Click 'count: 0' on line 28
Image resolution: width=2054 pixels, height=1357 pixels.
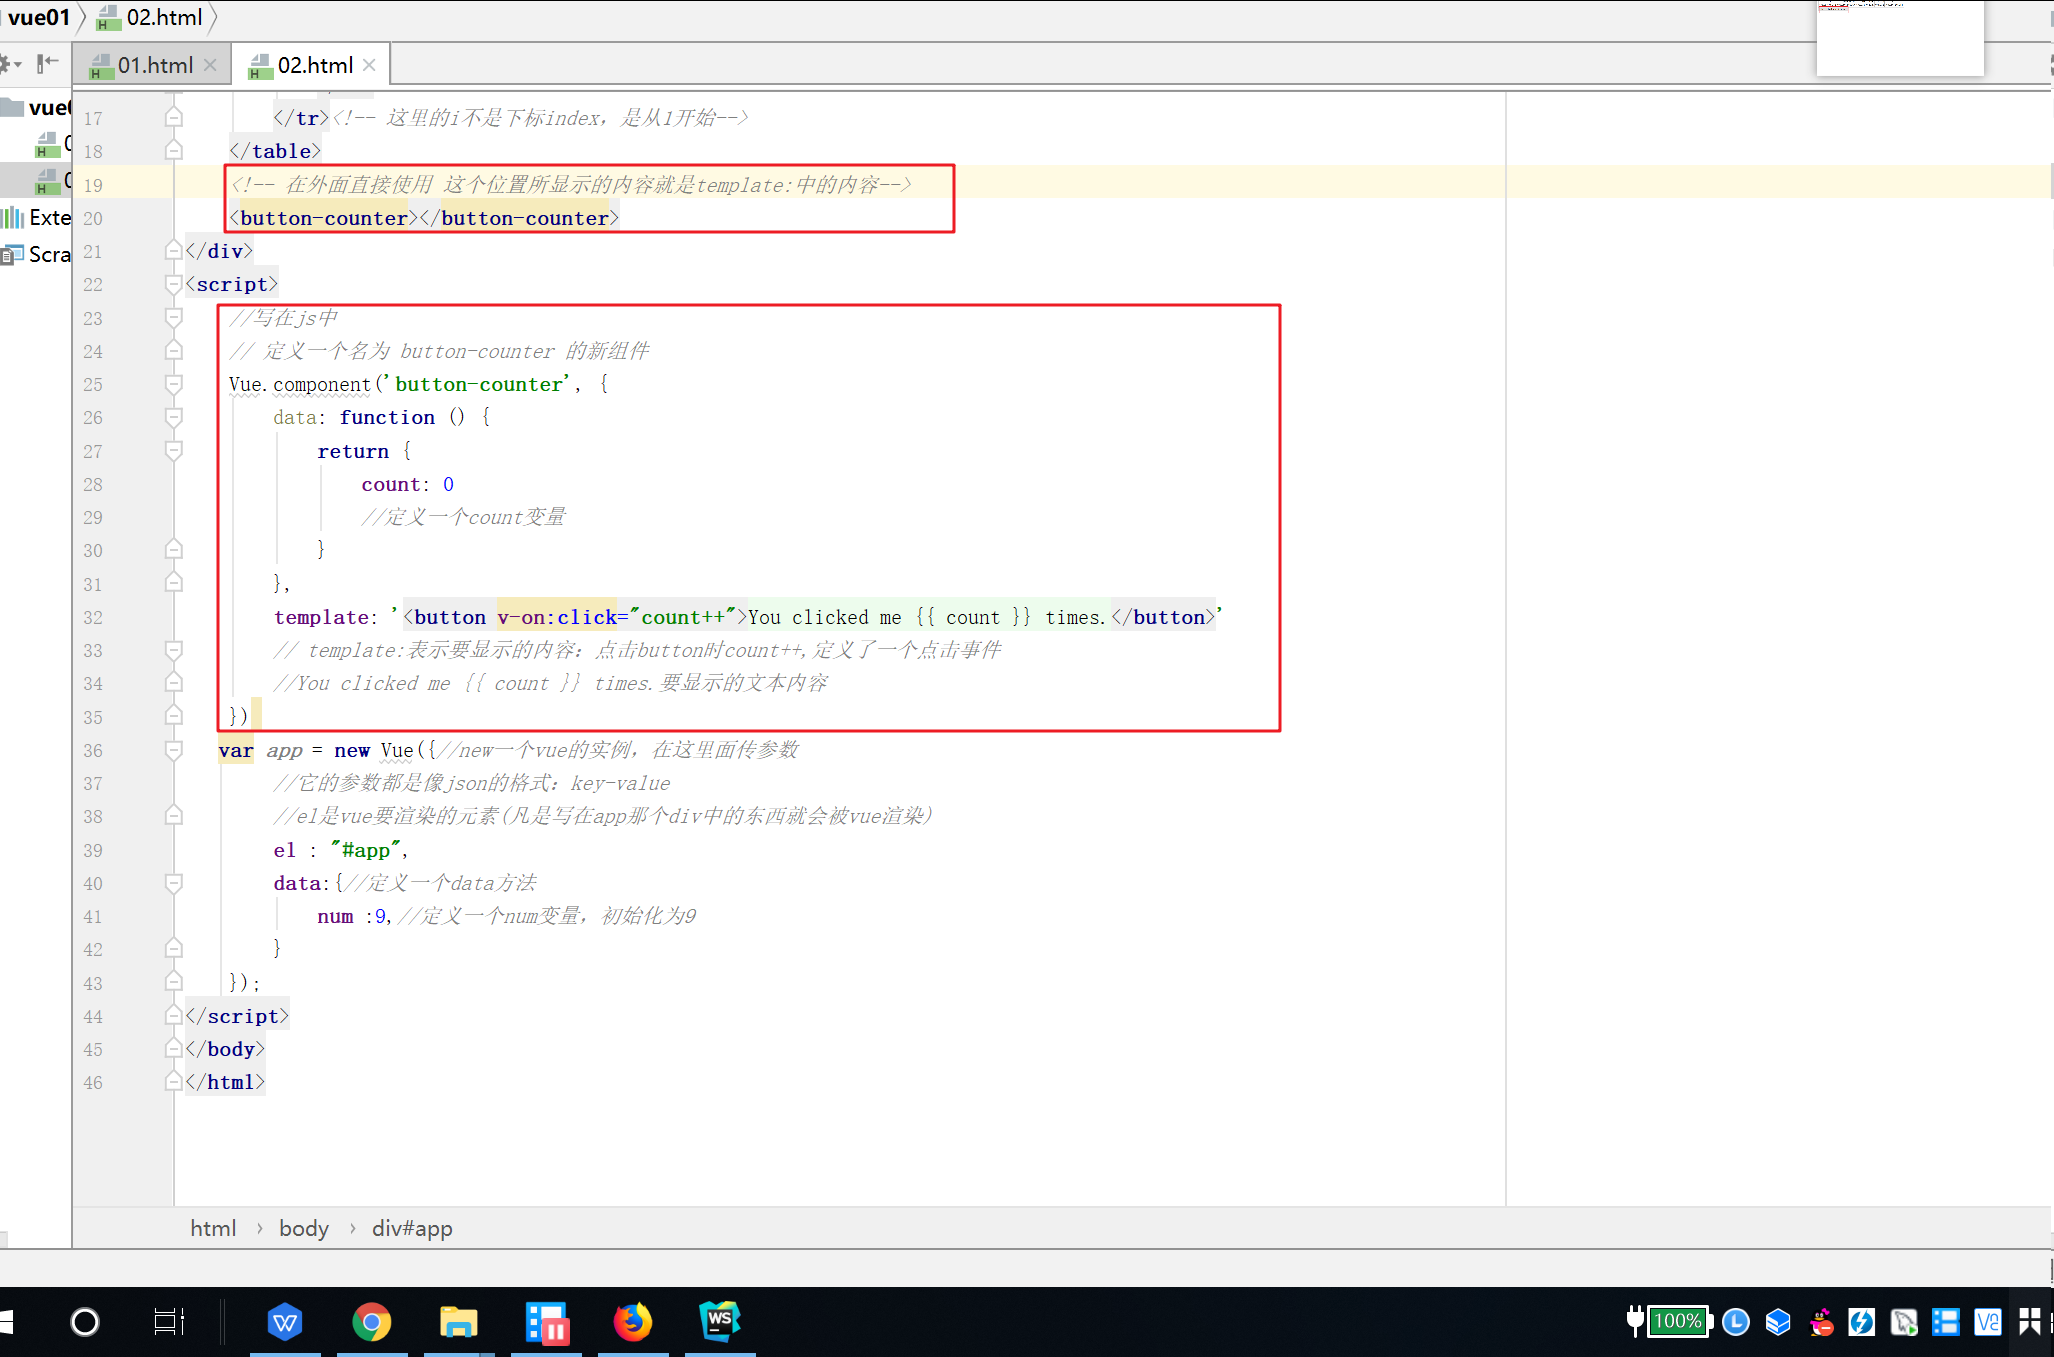[408, 484]
